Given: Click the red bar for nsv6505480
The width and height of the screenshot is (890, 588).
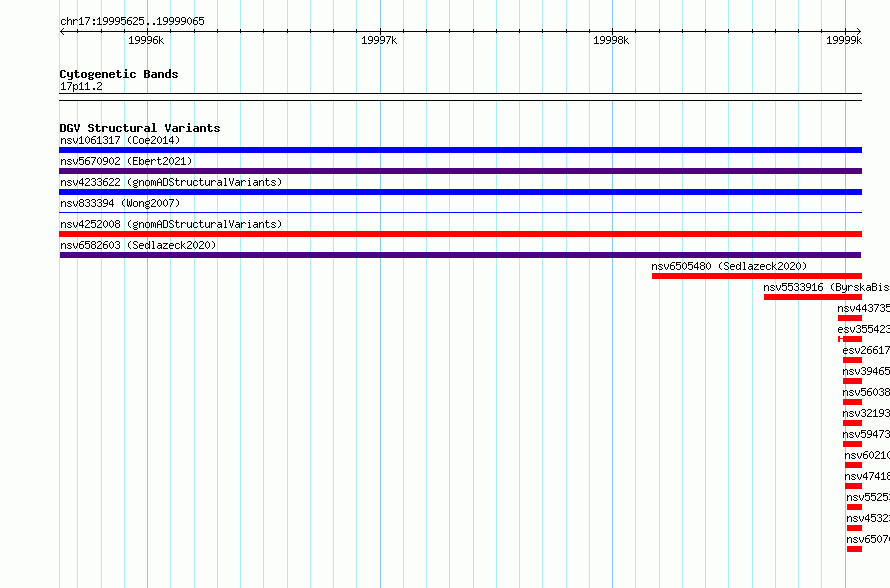Looking at the screenshot, I should pyautogui.click(x=757, y=276).
